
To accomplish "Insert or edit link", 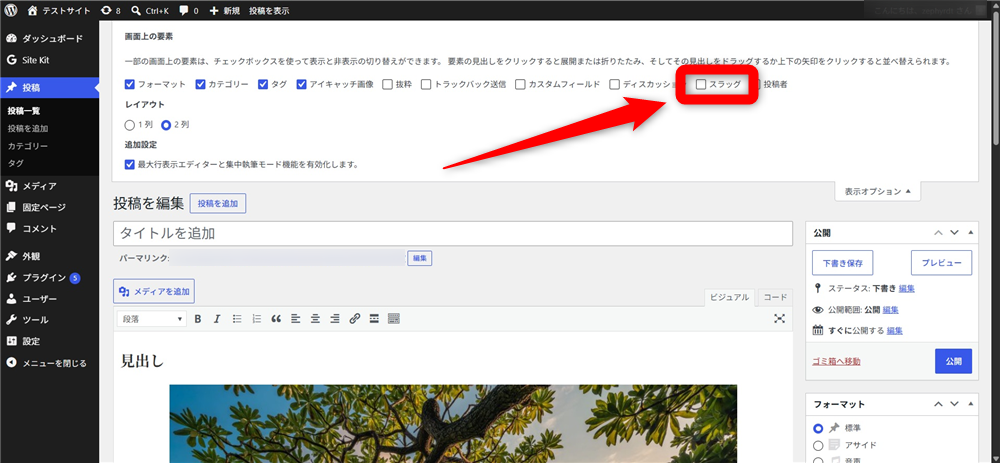I will [x=355, y=318].
